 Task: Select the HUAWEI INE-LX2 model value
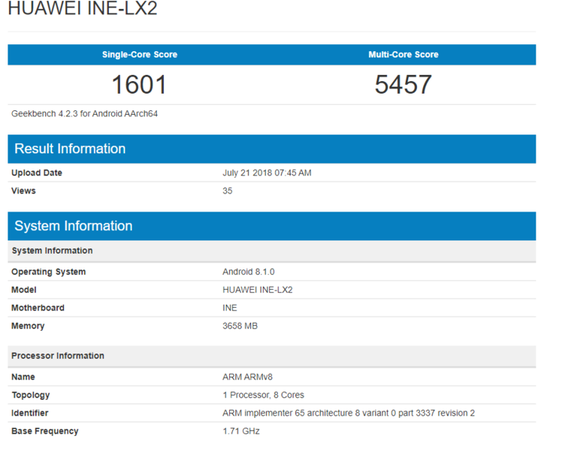pyautogui.click(x=258, y=290)
